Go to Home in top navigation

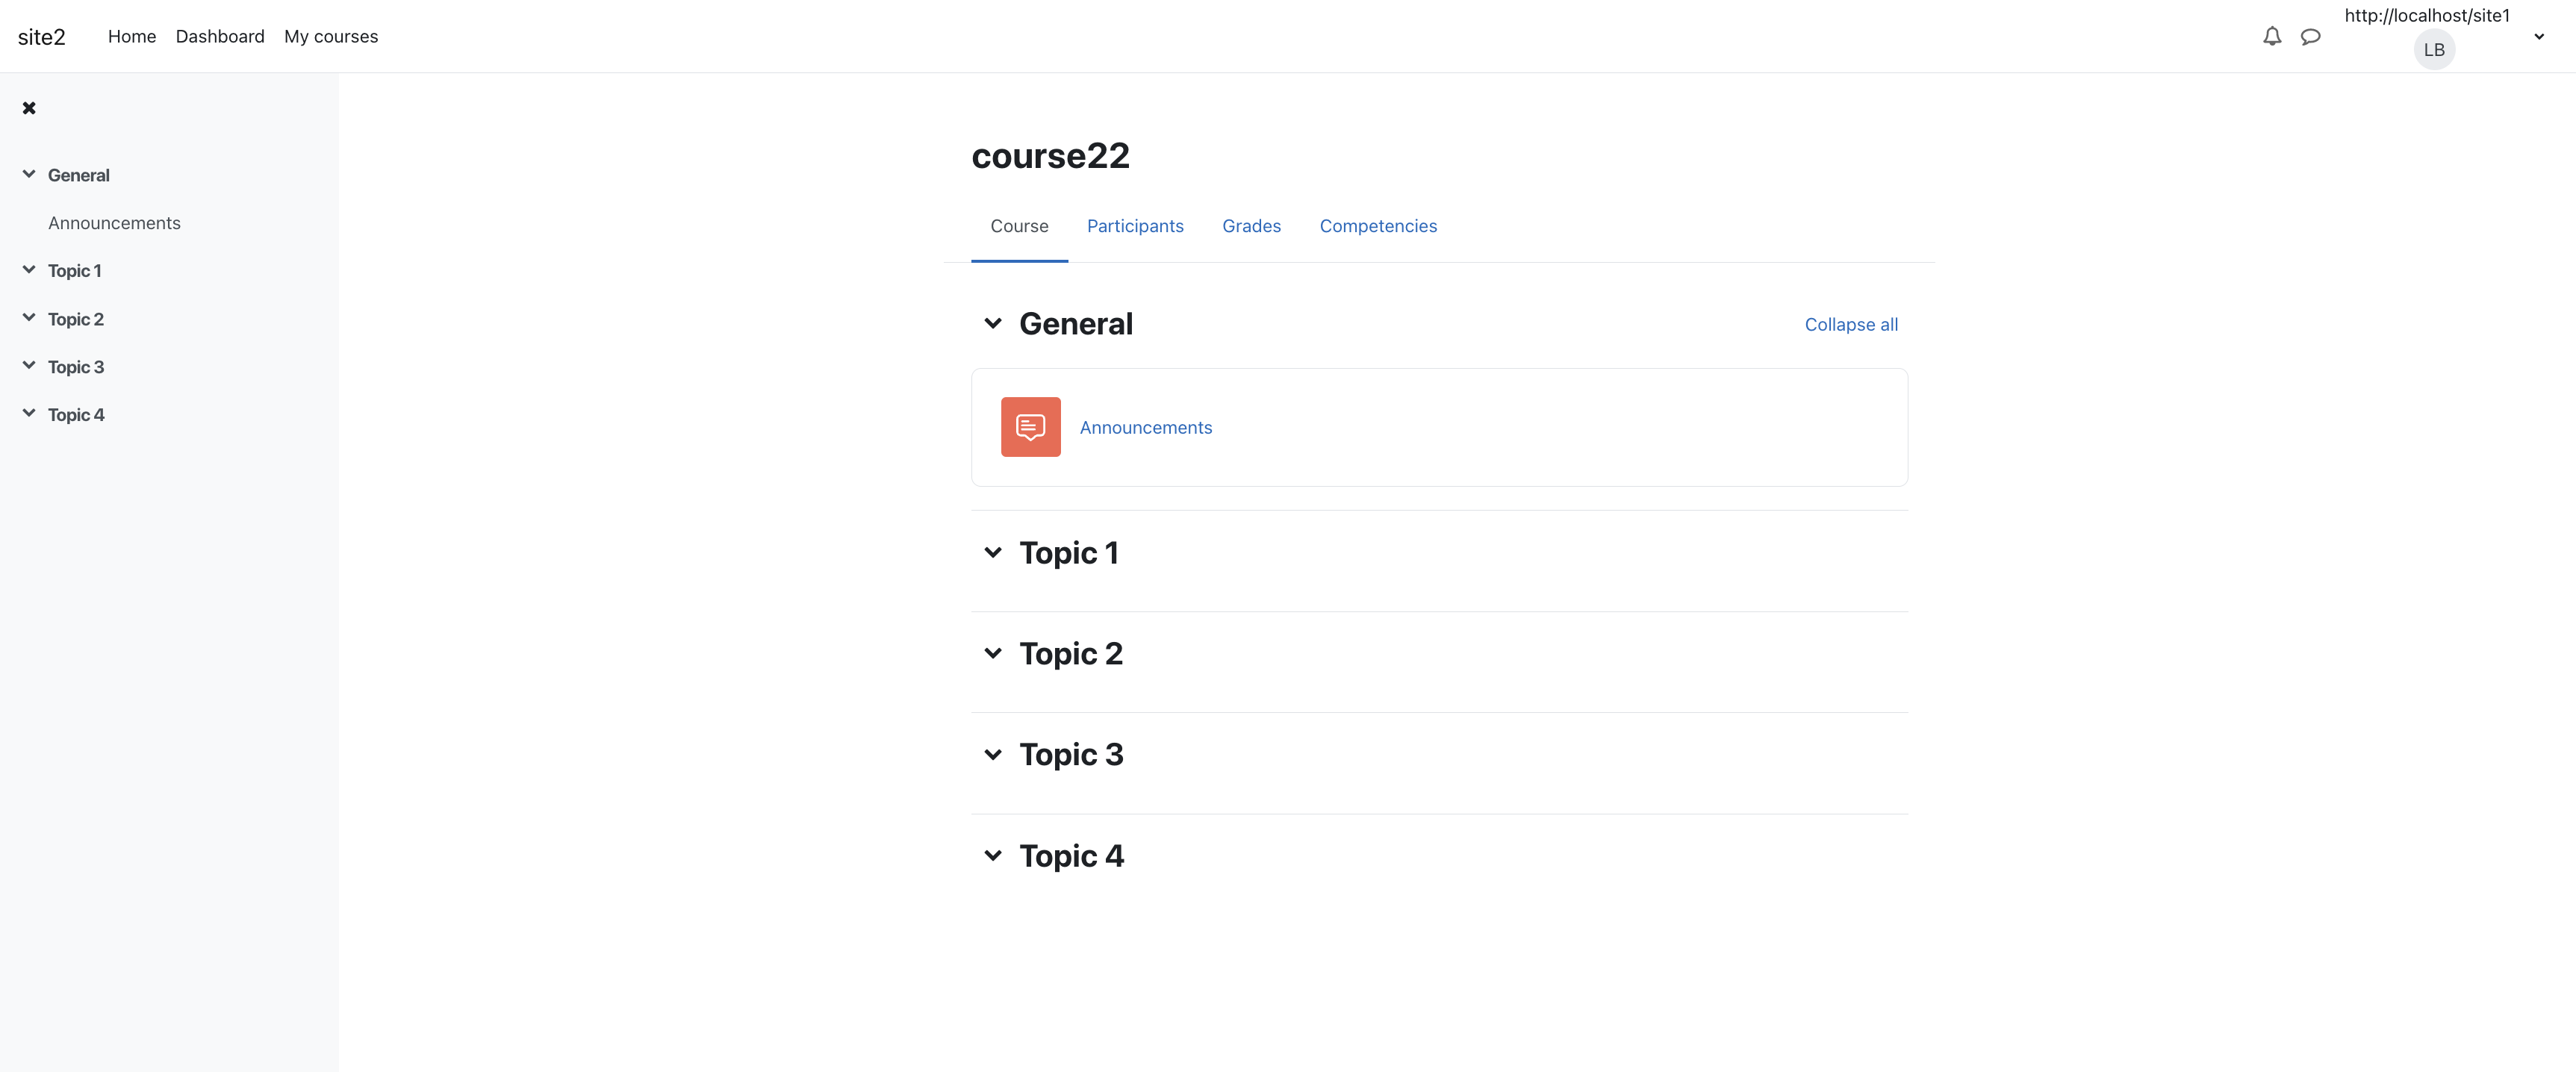tap(132, 37)
